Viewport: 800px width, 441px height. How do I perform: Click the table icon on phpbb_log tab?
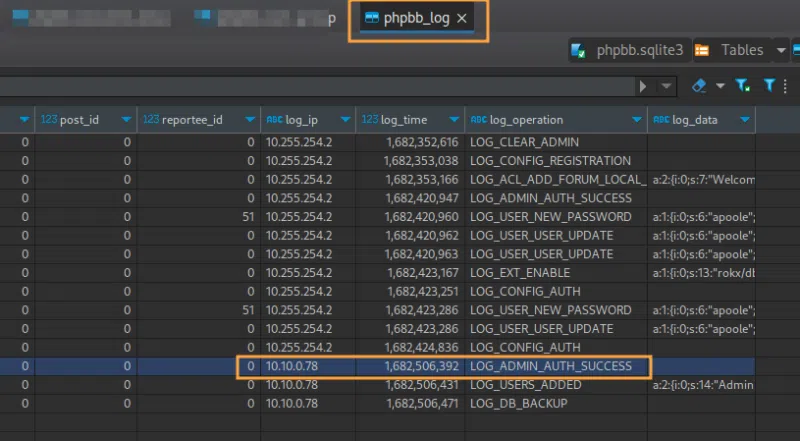[x=371, y=19]
